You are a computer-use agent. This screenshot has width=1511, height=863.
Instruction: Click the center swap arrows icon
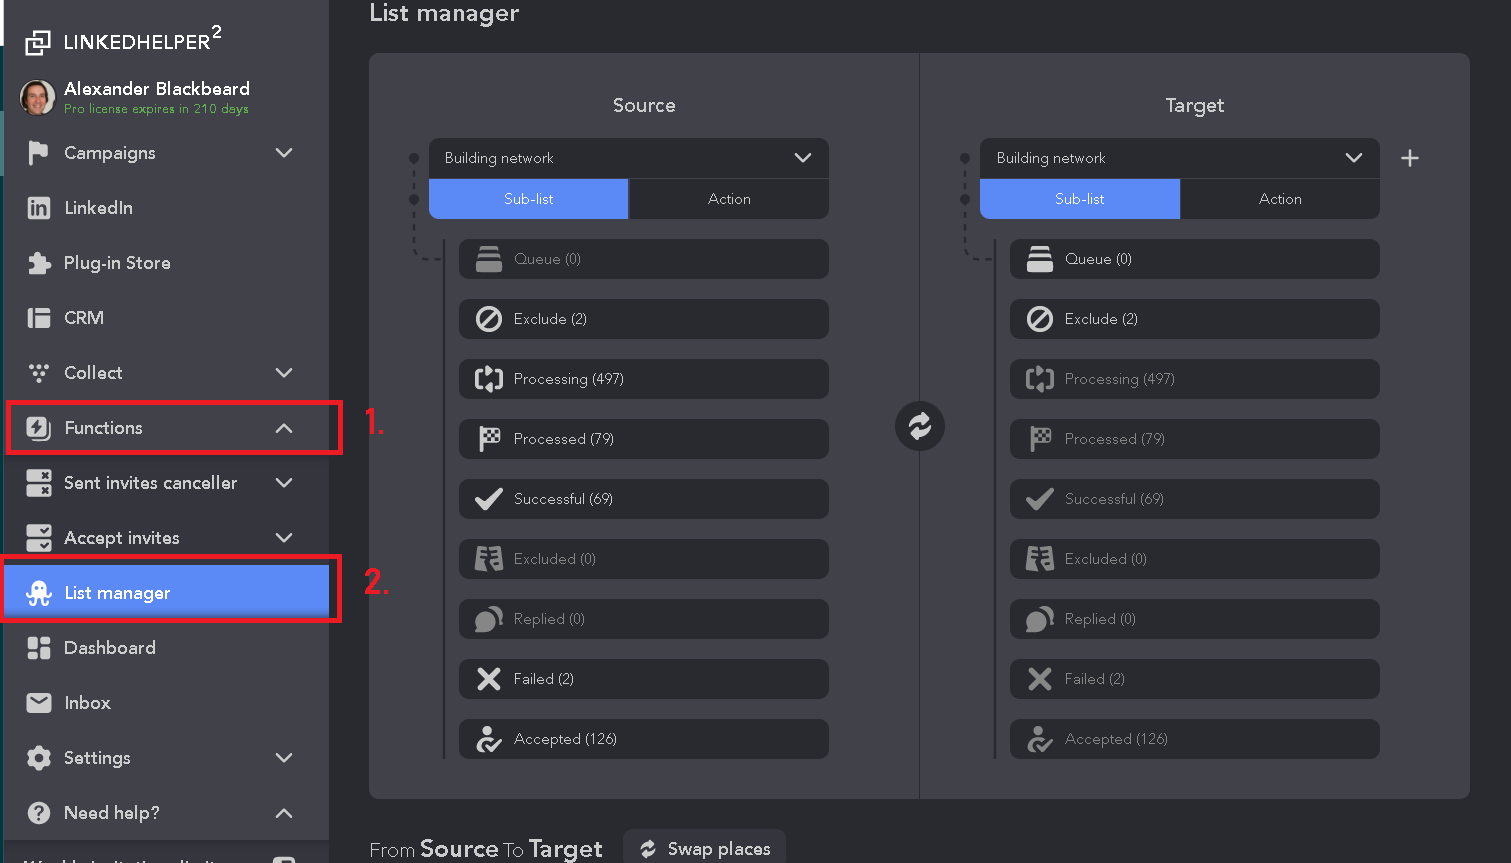click(920, 426)
